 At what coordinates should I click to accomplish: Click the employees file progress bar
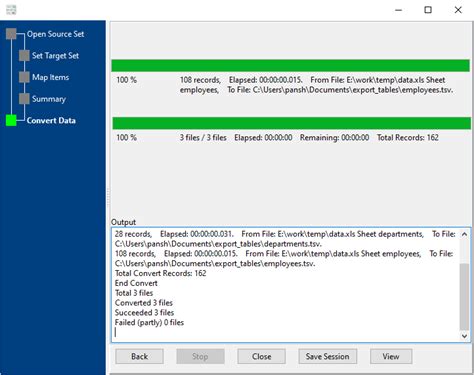tap(290, 66)
